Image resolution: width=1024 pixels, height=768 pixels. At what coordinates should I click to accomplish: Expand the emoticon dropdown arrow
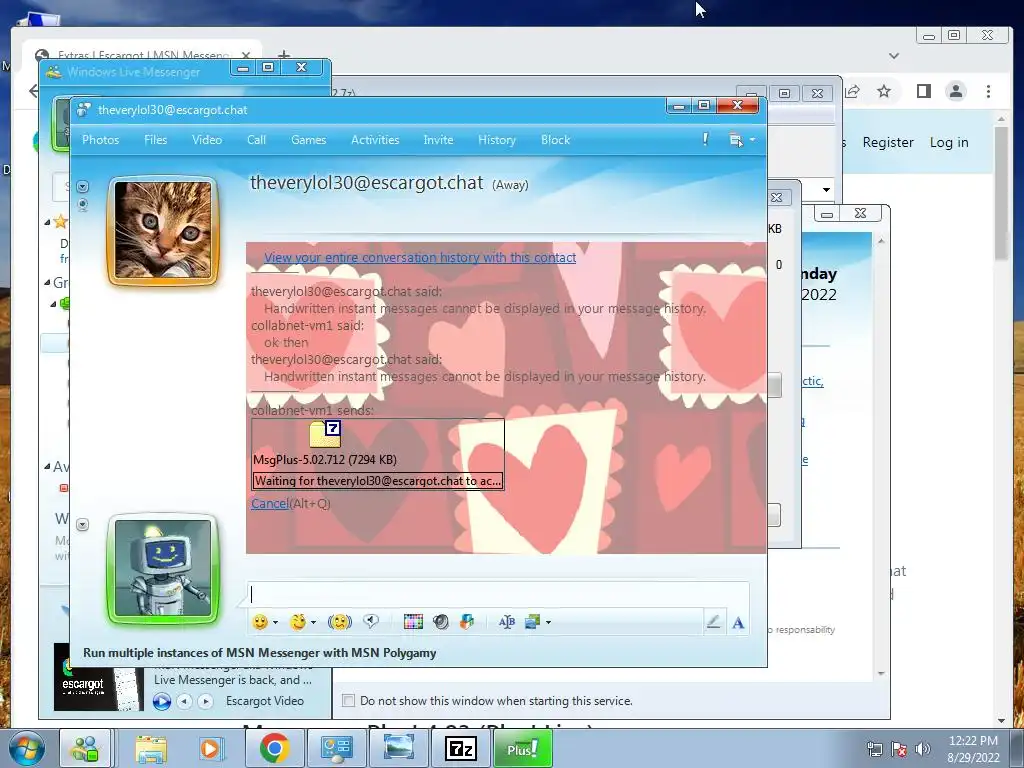point(275,622)
